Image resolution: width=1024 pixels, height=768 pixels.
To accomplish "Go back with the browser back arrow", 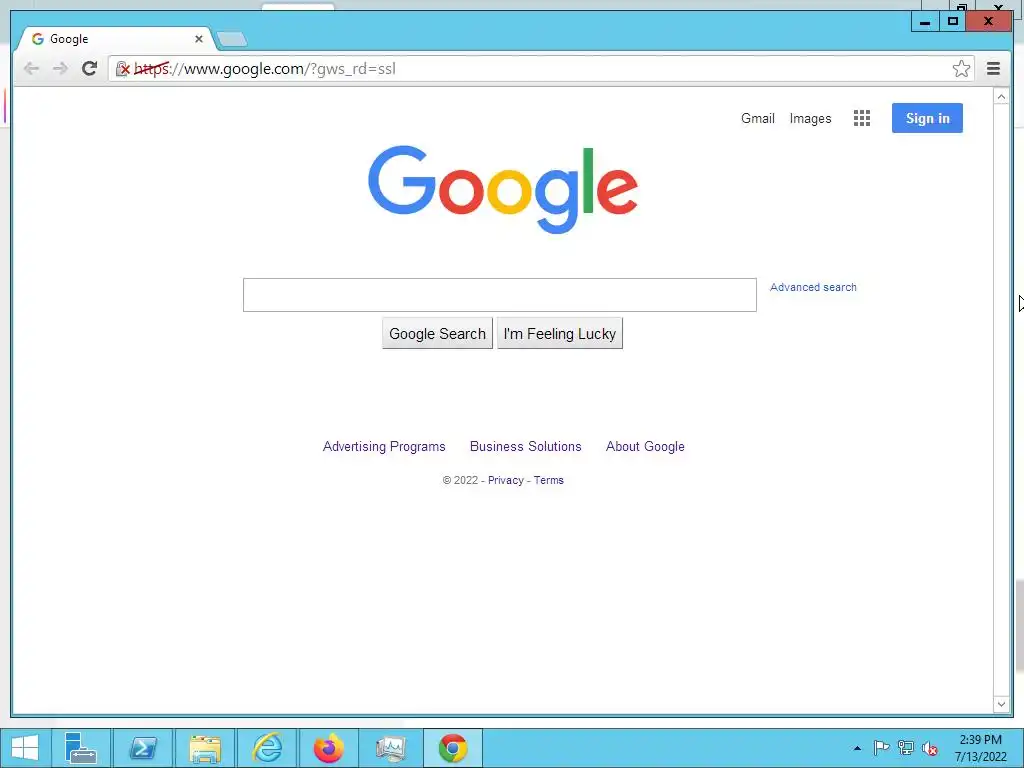I will 31,69.
